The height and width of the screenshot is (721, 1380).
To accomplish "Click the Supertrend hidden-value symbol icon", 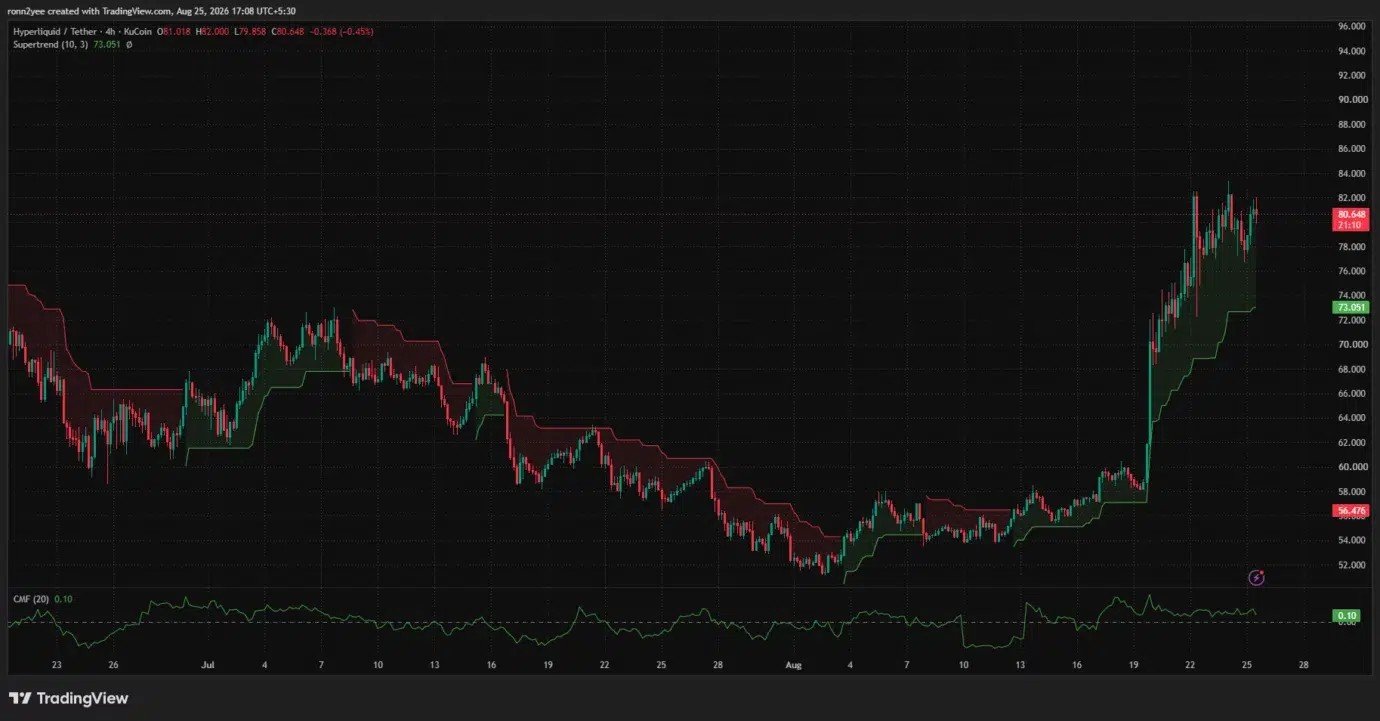I will (x=129, y=44).
